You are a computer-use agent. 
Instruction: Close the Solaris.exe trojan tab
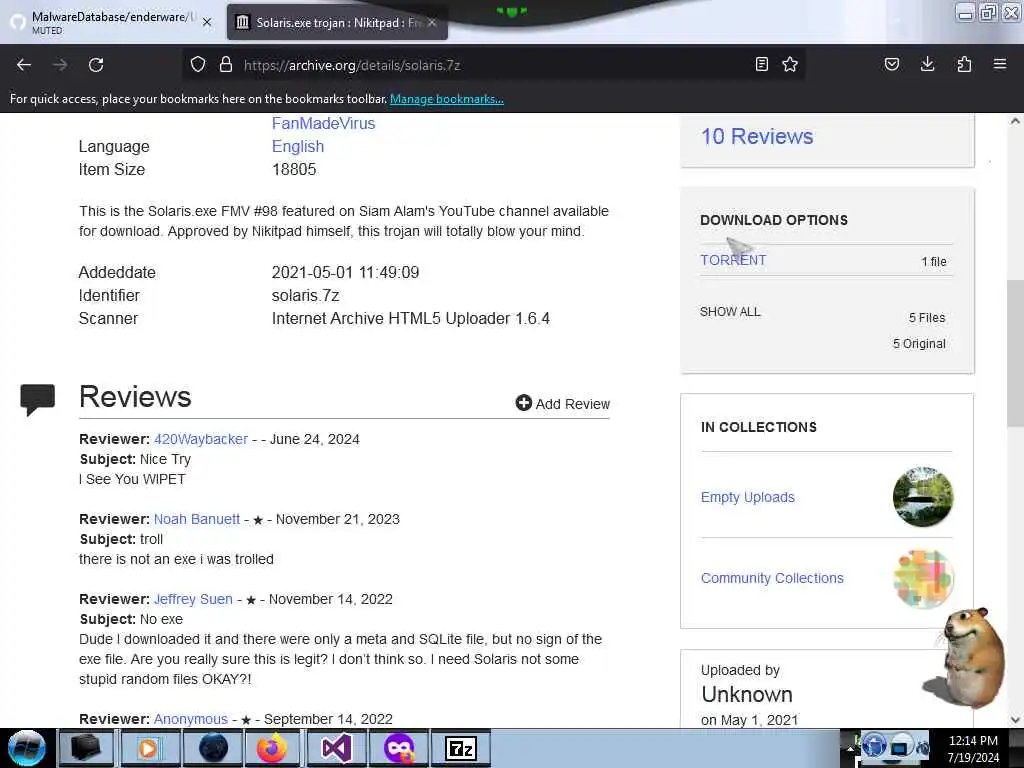tap(432, 22)
